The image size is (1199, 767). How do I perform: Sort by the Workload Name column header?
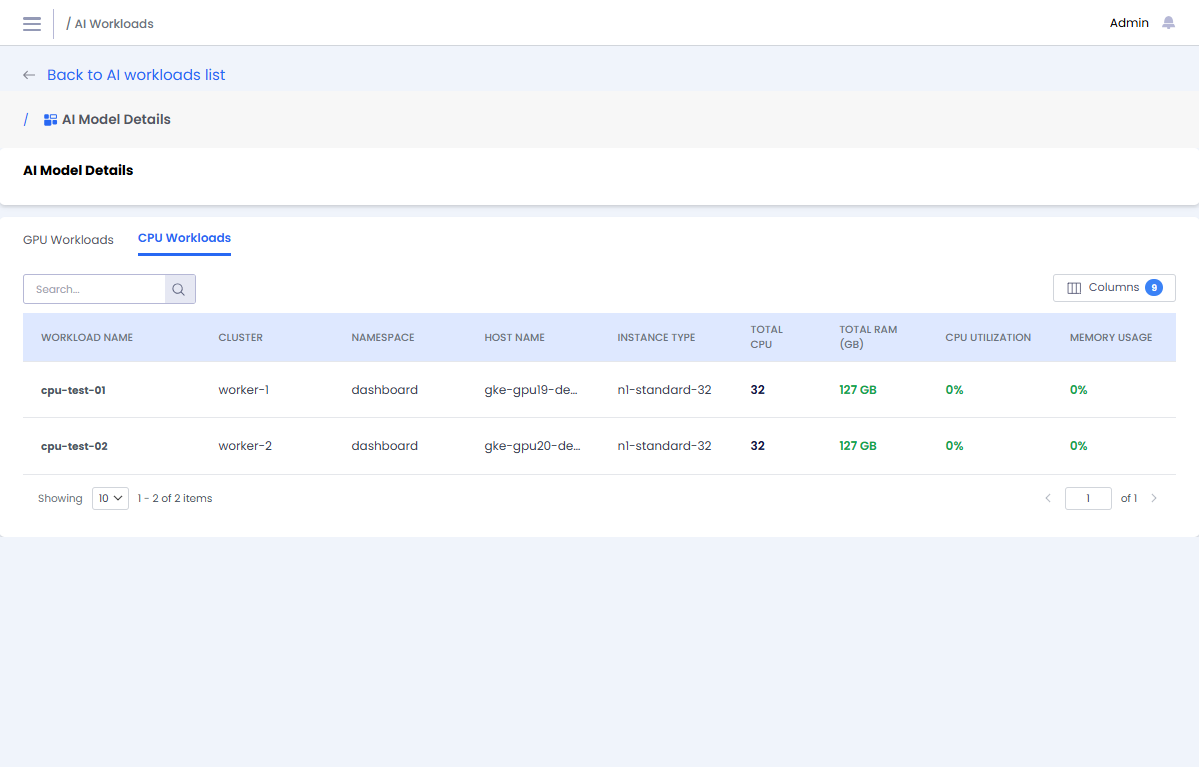point(87,338)
